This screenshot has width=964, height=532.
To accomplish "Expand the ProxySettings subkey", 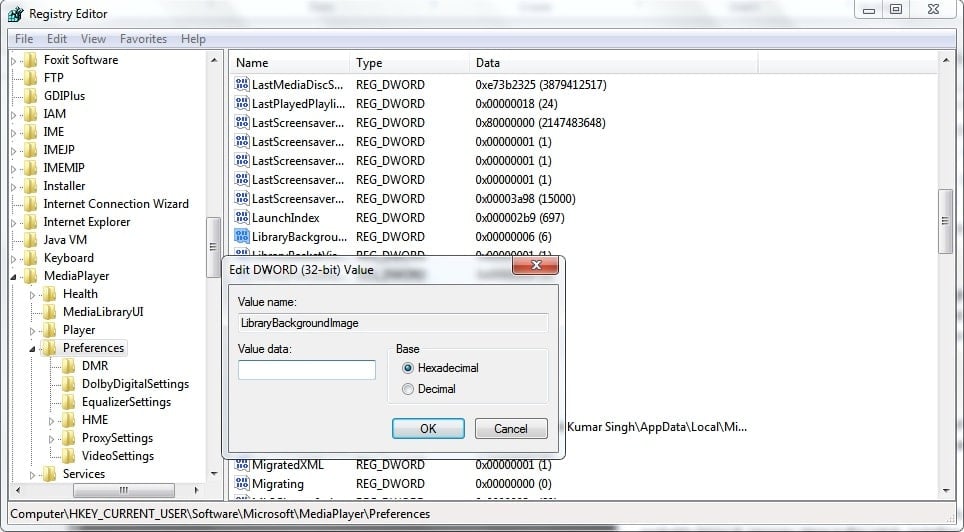I will pos(52,439).
